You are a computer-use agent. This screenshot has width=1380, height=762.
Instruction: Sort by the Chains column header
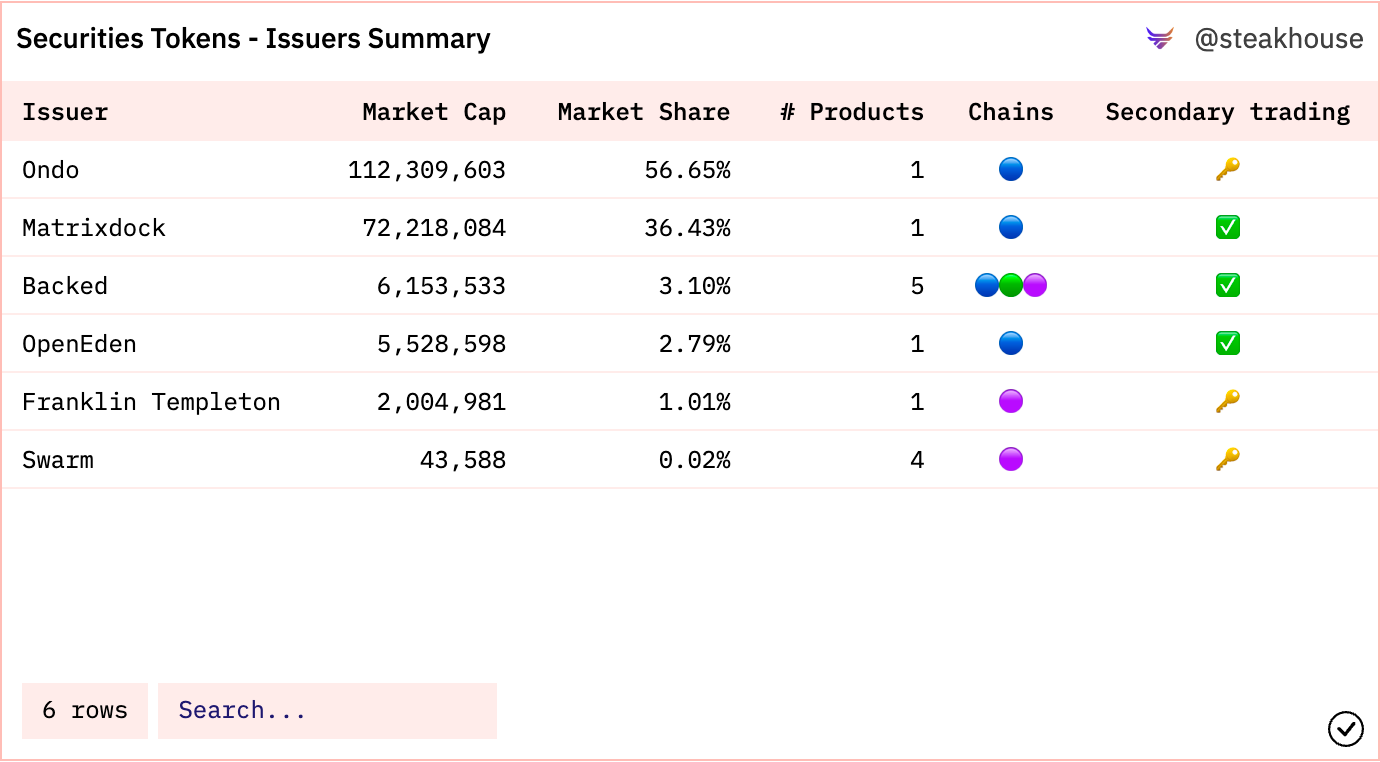(1011, 112)
